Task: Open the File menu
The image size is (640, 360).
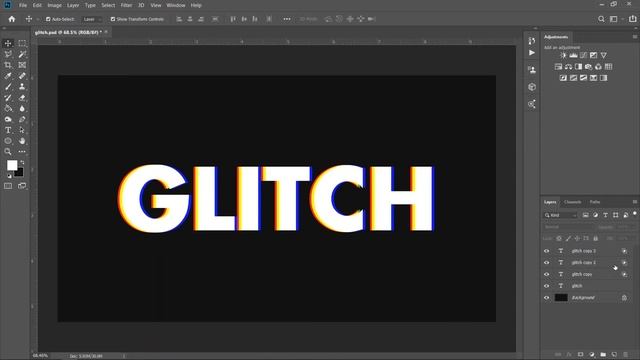Action: tap(23, 5)
